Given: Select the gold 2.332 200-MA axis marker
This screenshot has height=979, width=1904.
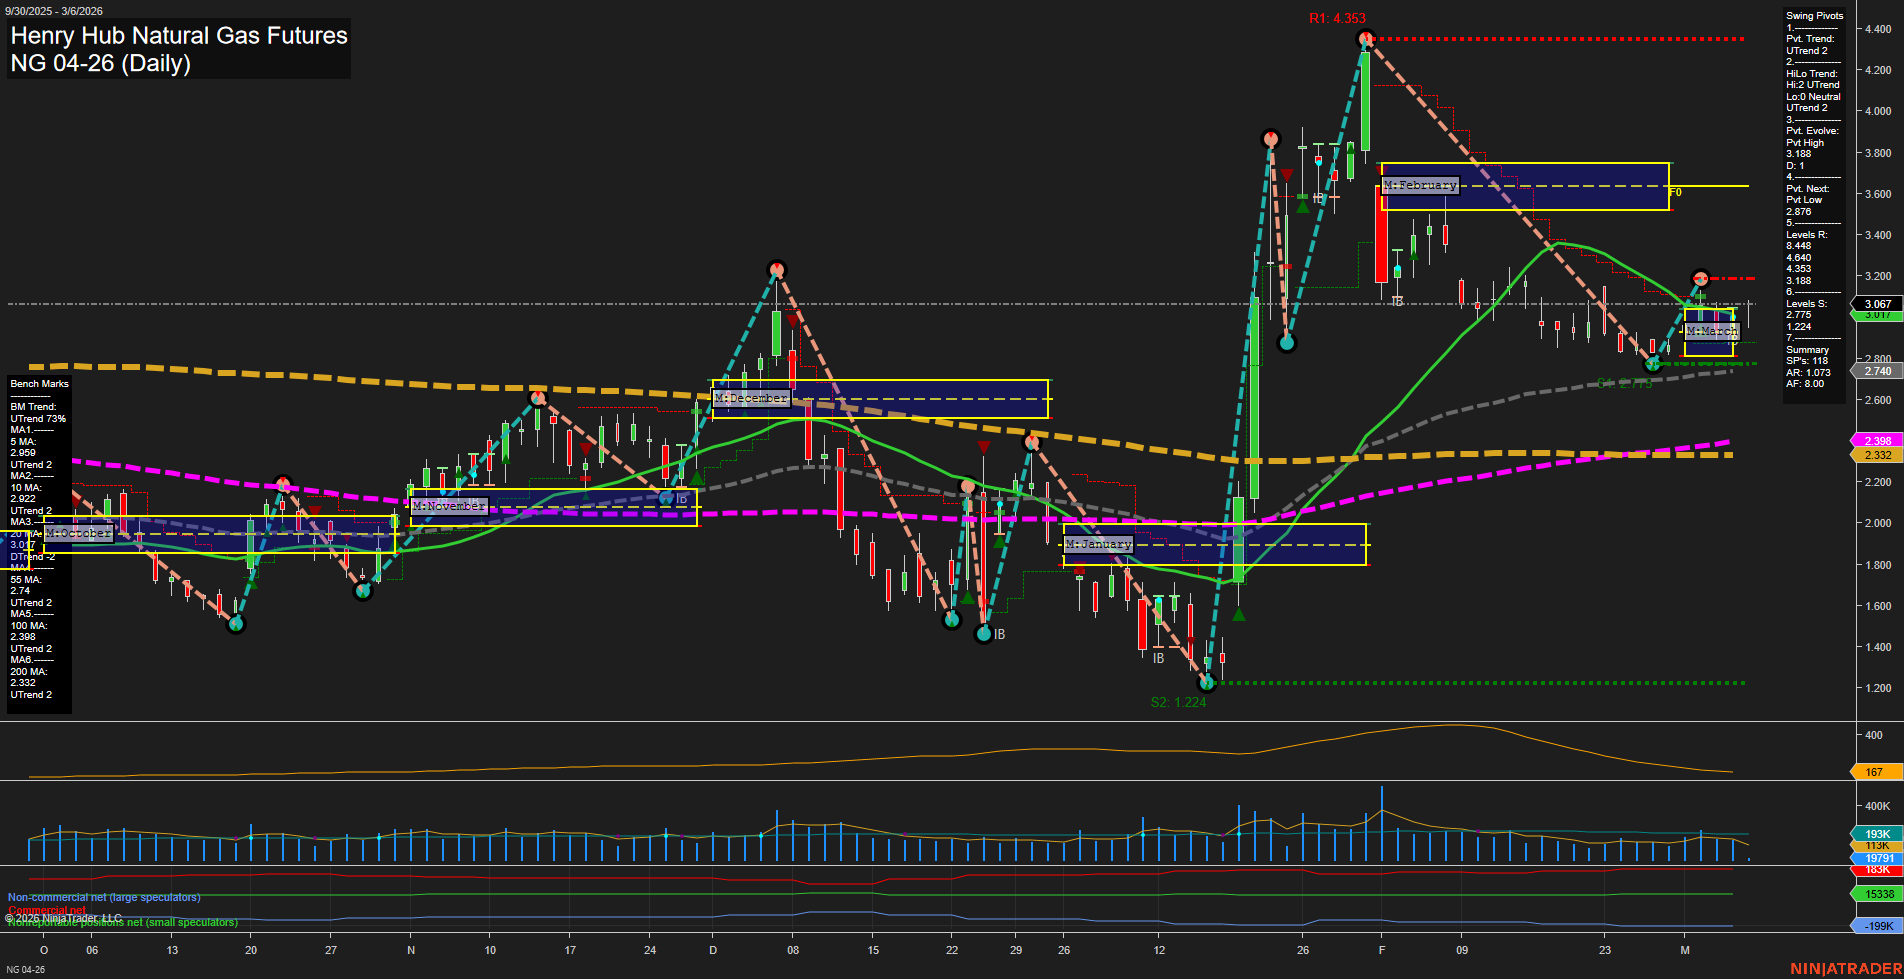Looking at the screenshot, I should pyautogui.click(x=1877, y=452).
